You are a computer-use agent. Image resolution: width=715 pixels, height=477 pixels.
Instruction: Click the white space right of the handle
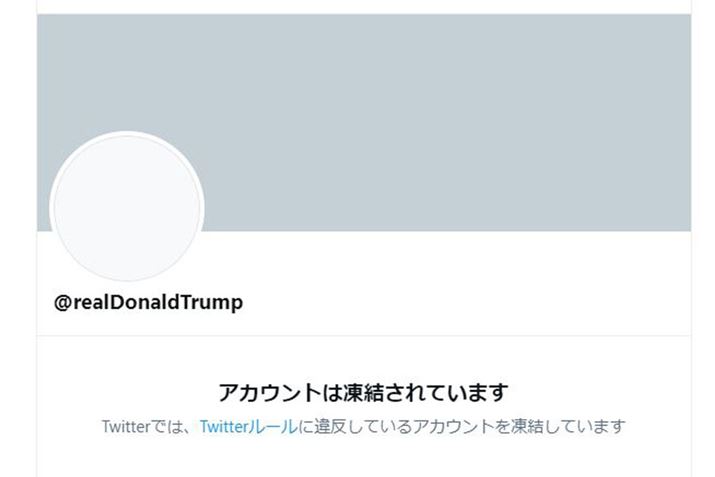450,302
